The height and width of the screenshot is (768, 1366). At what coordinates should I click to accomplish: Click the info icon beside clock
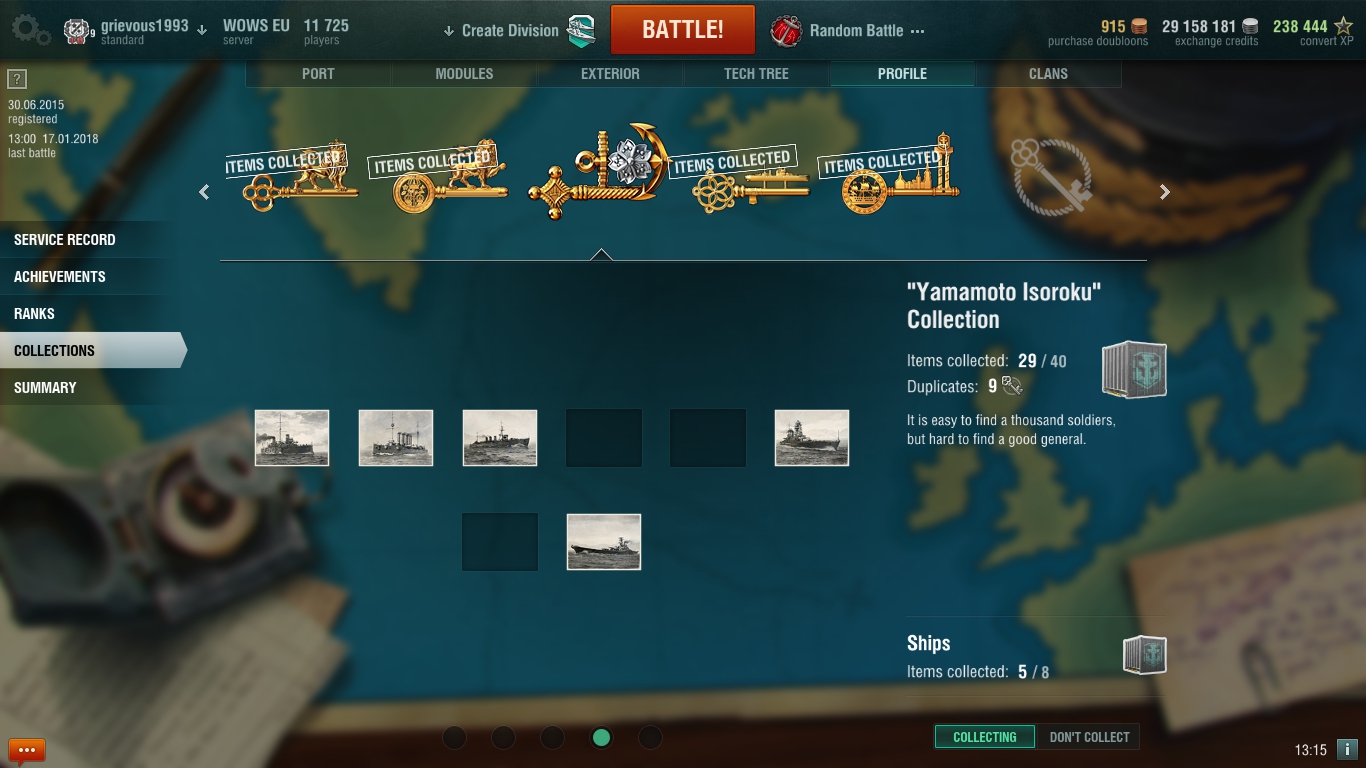coord(1347,749)
